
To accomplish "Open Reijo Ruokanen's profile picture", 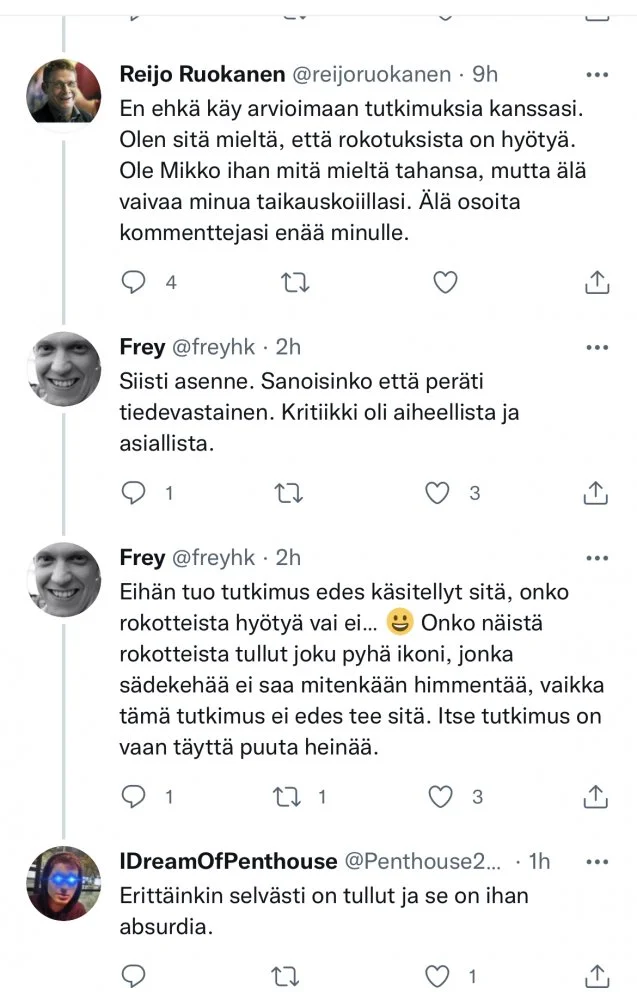I will pos(63,92).
